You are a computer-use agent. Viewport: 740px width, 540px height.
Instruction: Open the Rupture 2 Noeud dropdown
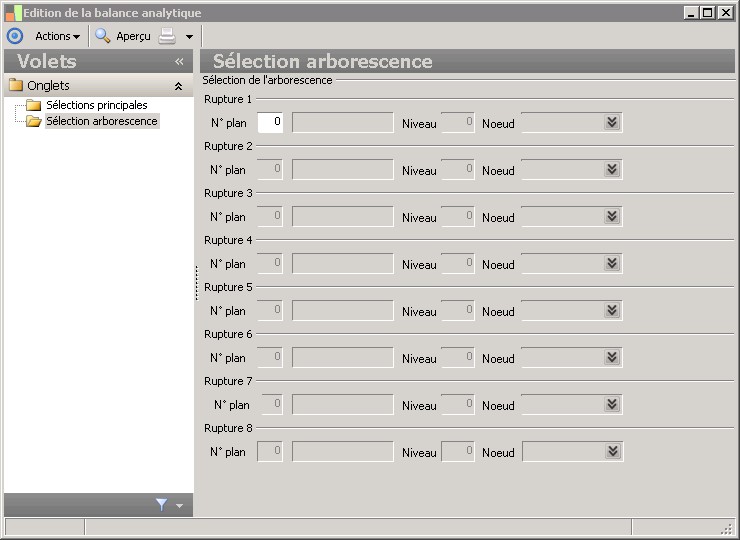[612, 169]
